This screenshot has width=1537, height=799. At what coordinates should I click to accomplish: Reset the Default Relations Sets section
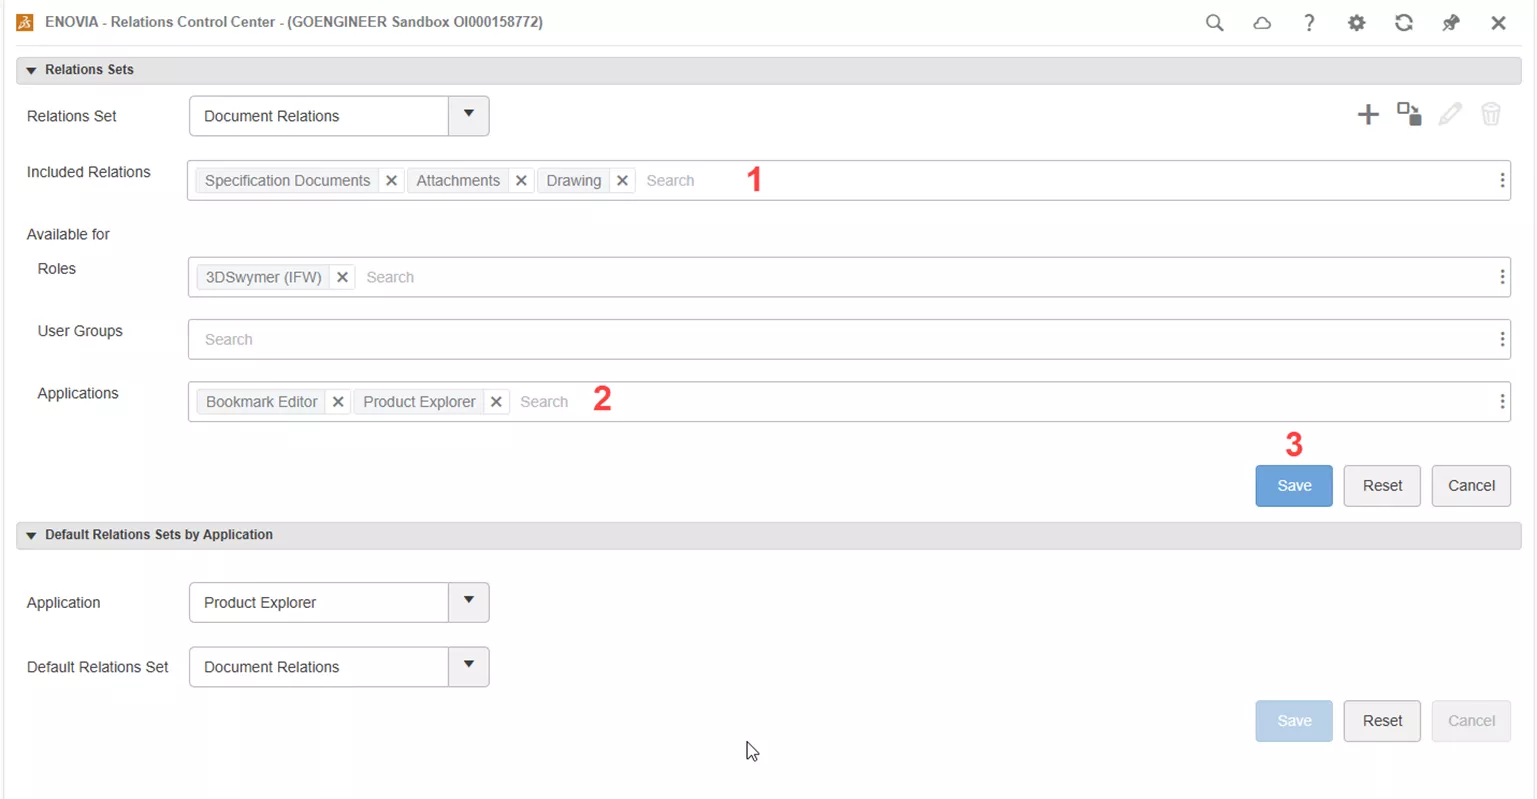coord(1382,721)
